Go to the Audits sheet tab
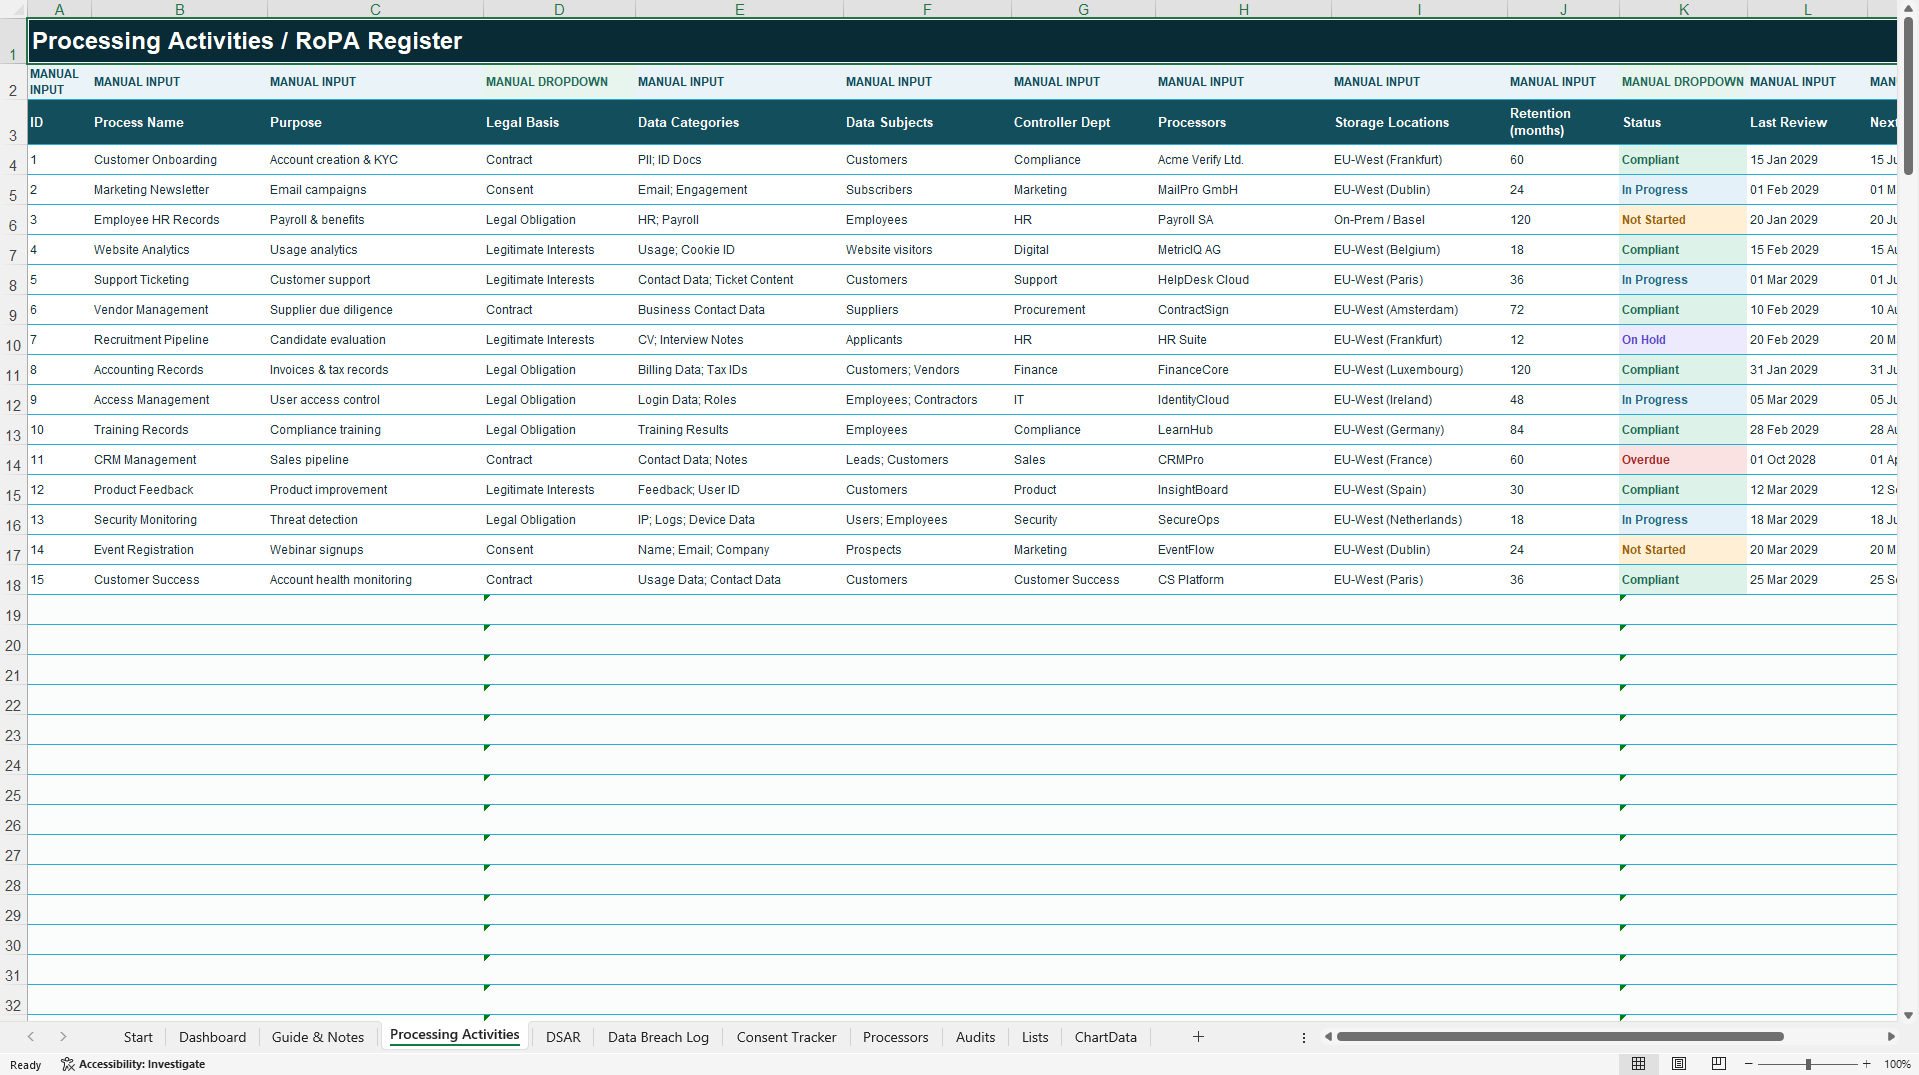Screen dimensions: 1919x1075 (x=975, y=1037)
